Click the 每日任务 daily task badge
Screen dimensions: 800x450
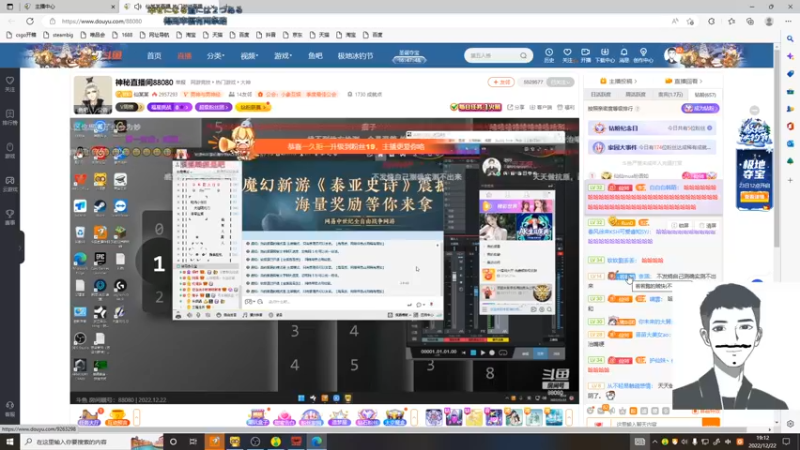click(476, 107)
